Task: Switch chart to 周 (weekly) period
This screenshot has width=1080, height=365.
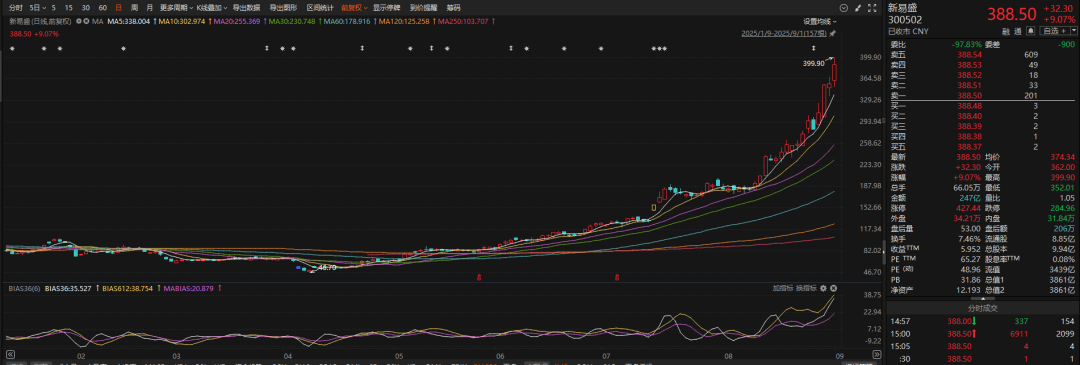Action: coord(134,8)
